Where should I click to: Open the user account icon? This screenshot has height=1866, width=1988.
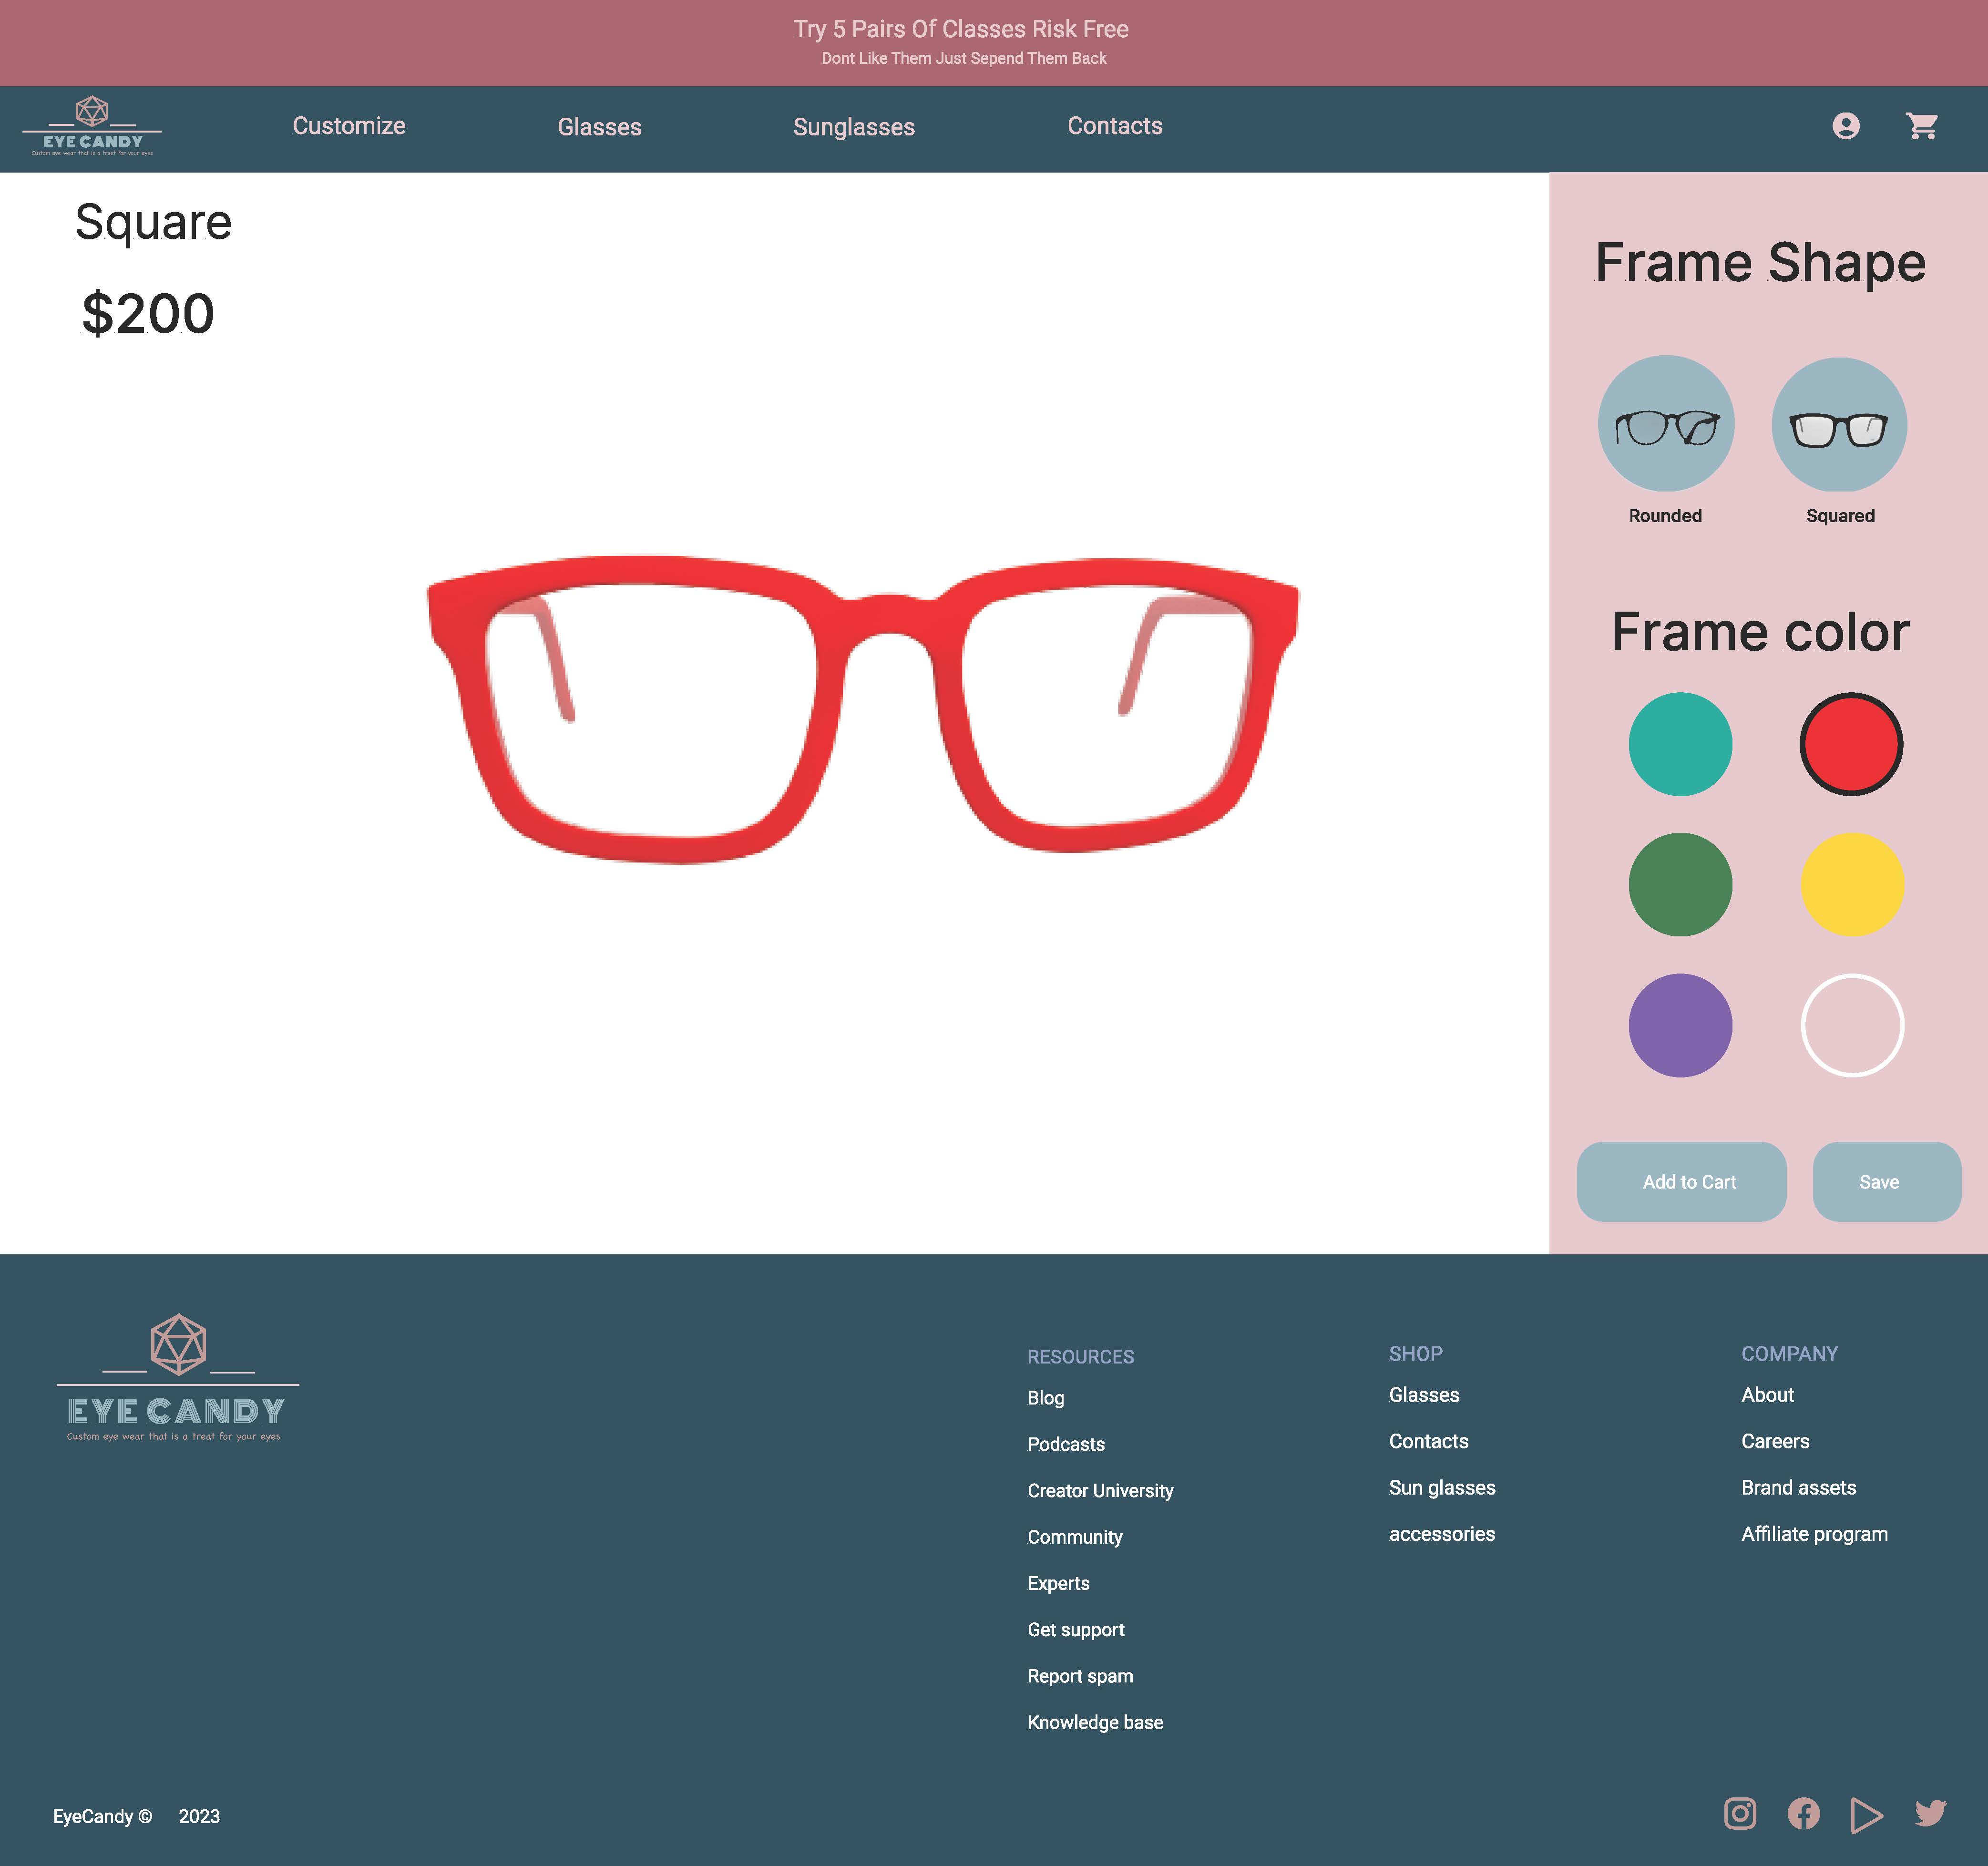tap(1845, 127)
